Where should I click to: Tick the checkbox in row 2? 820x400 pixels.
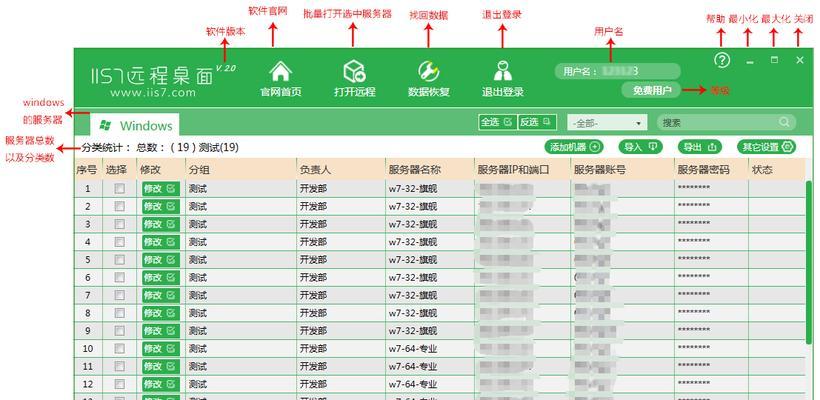pyautogui.click(x=120, y=207)
